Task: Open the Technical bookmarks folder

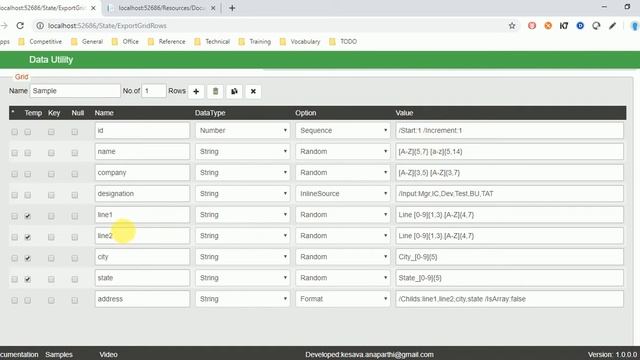Action: (x=212, y=42)
